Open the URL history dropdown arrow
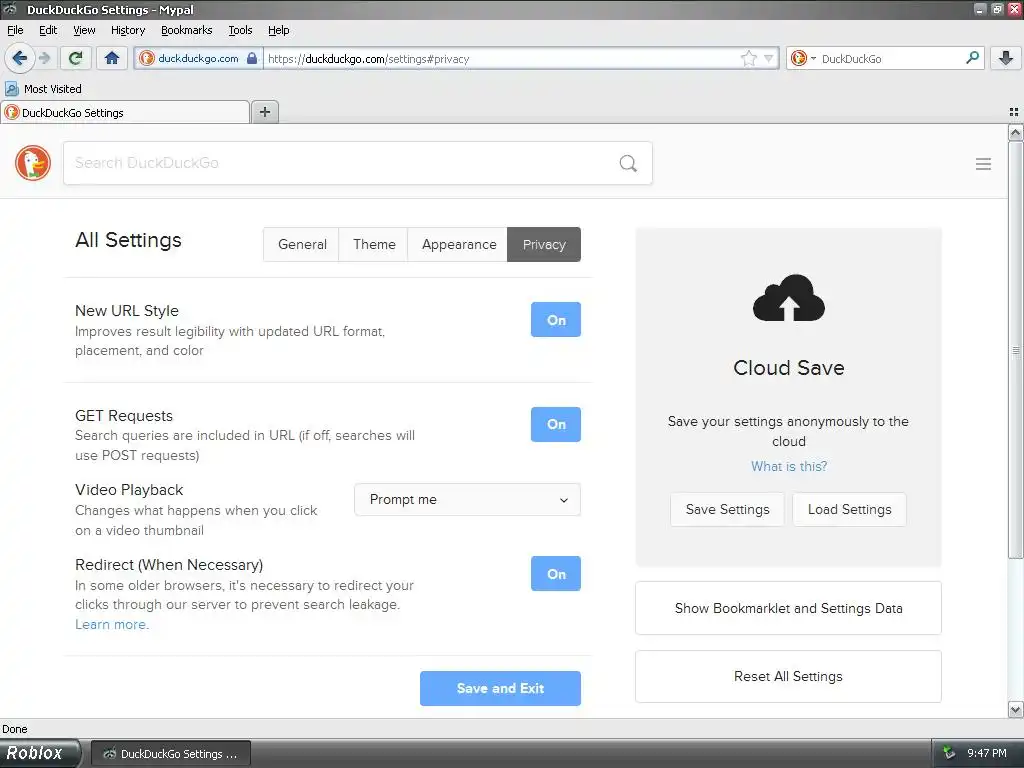The width and height of the screenshot is (1024, 768). tap(769, 59)
